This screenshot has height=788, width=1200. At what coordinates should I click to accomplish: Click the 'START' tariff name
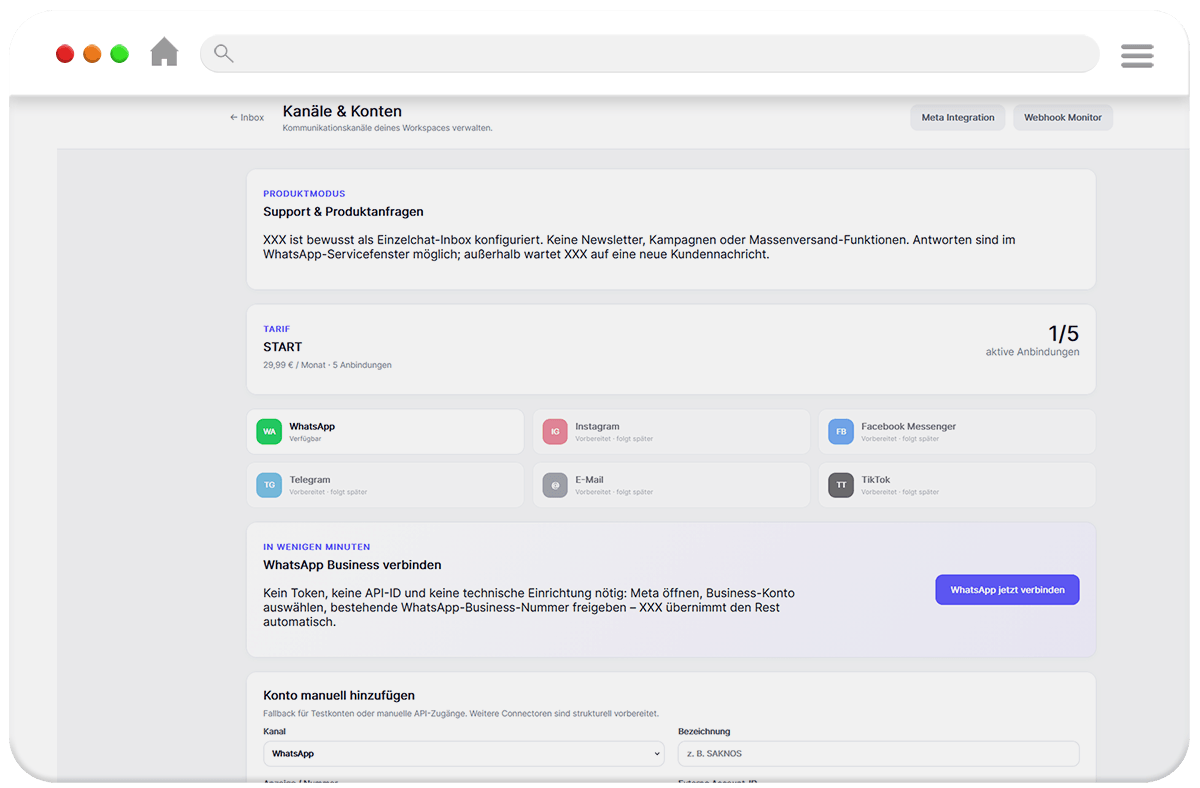[x=283, y=347]
